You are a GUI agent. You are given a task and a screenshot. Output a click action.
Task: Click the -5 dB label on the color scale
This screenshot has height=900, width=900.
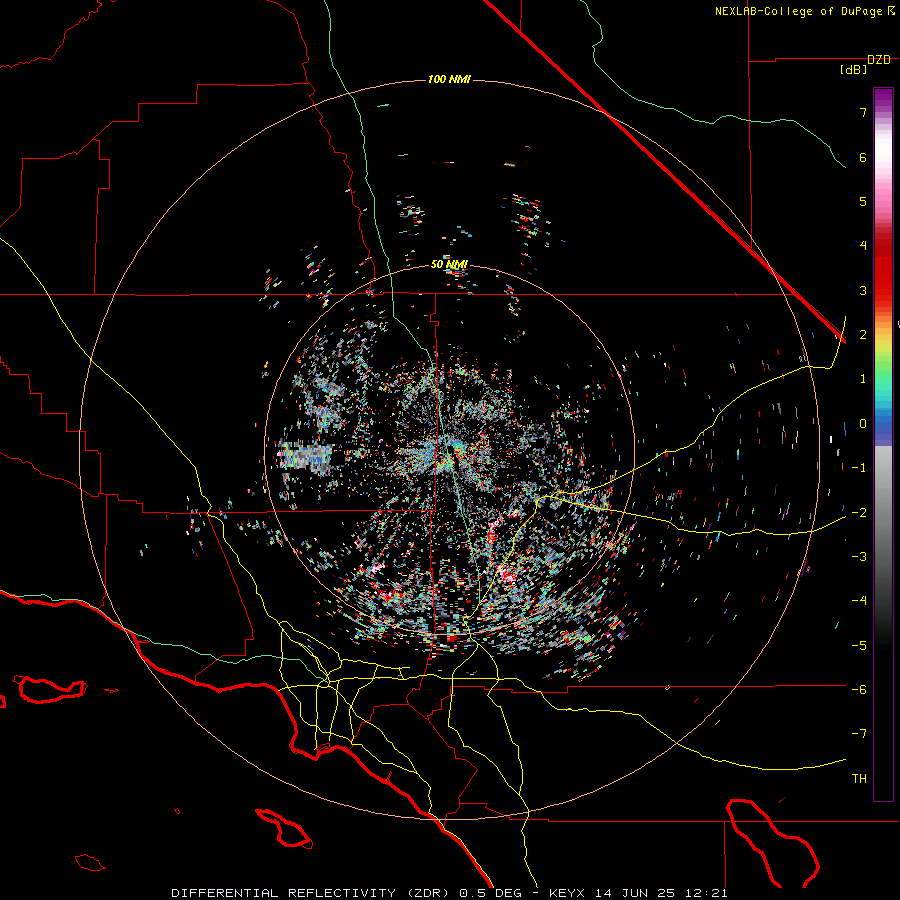click(x=859, y=645)
